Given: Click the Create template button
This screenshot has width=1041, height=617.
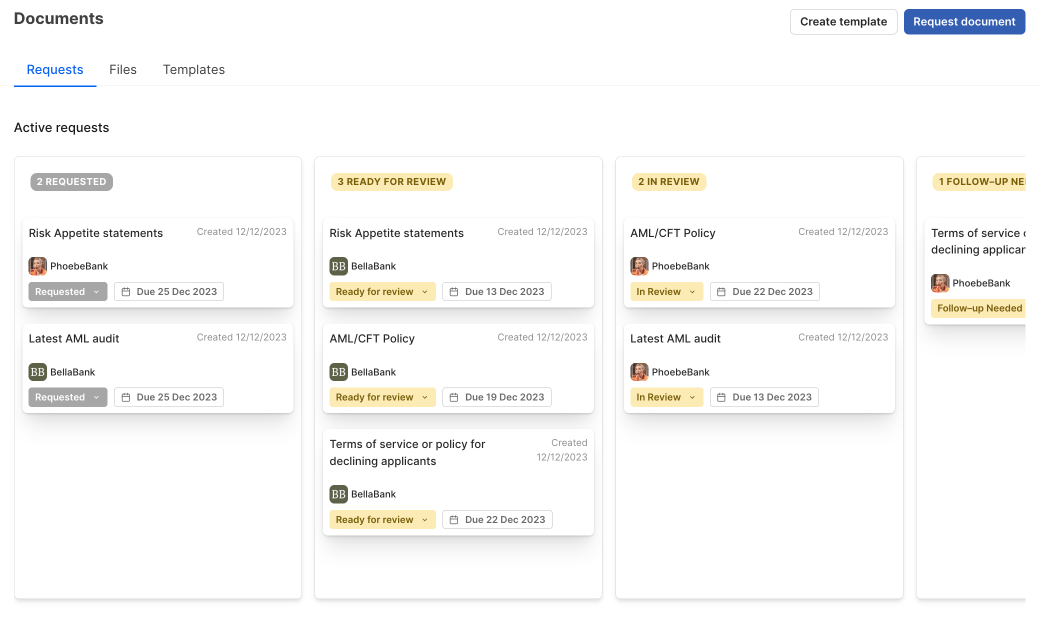Looking at the screenshot, I should click(843, 22).
